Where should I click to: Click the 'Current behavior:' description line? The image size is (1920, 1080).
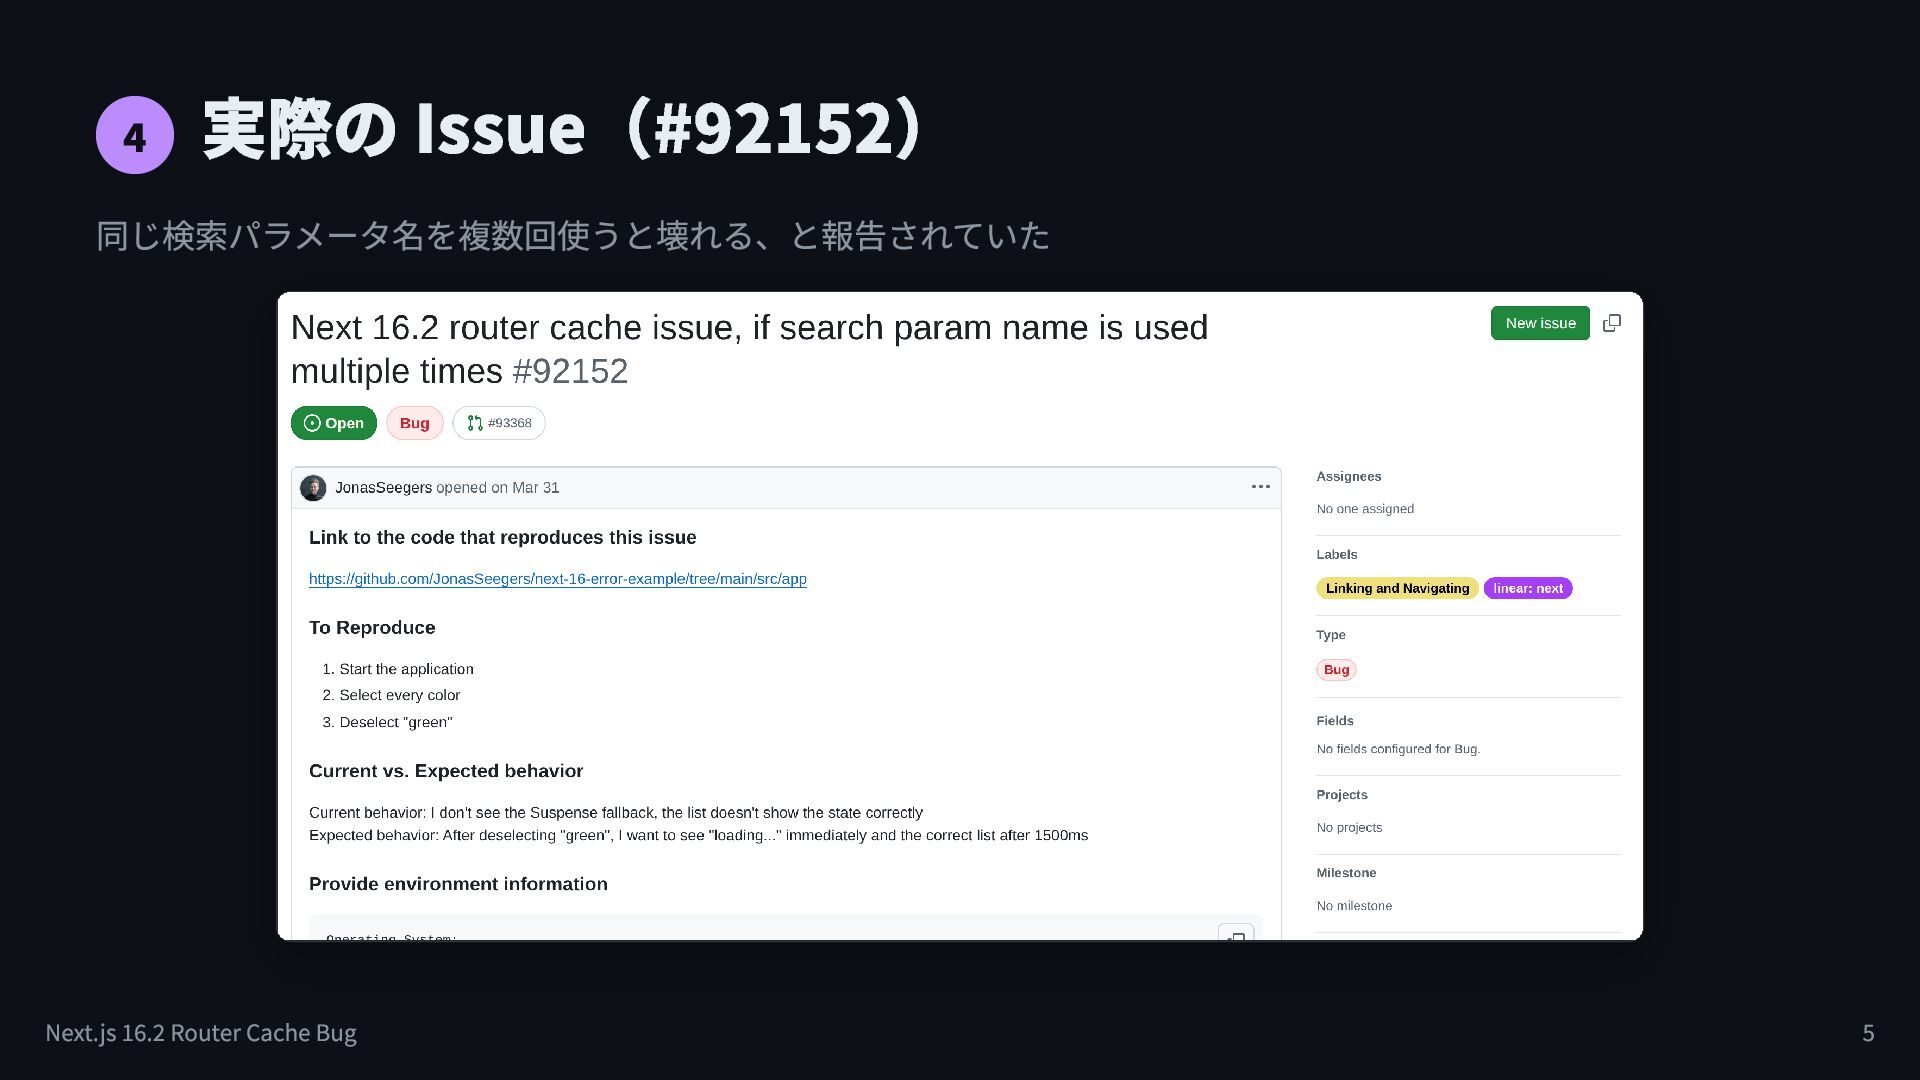(616, 813)
